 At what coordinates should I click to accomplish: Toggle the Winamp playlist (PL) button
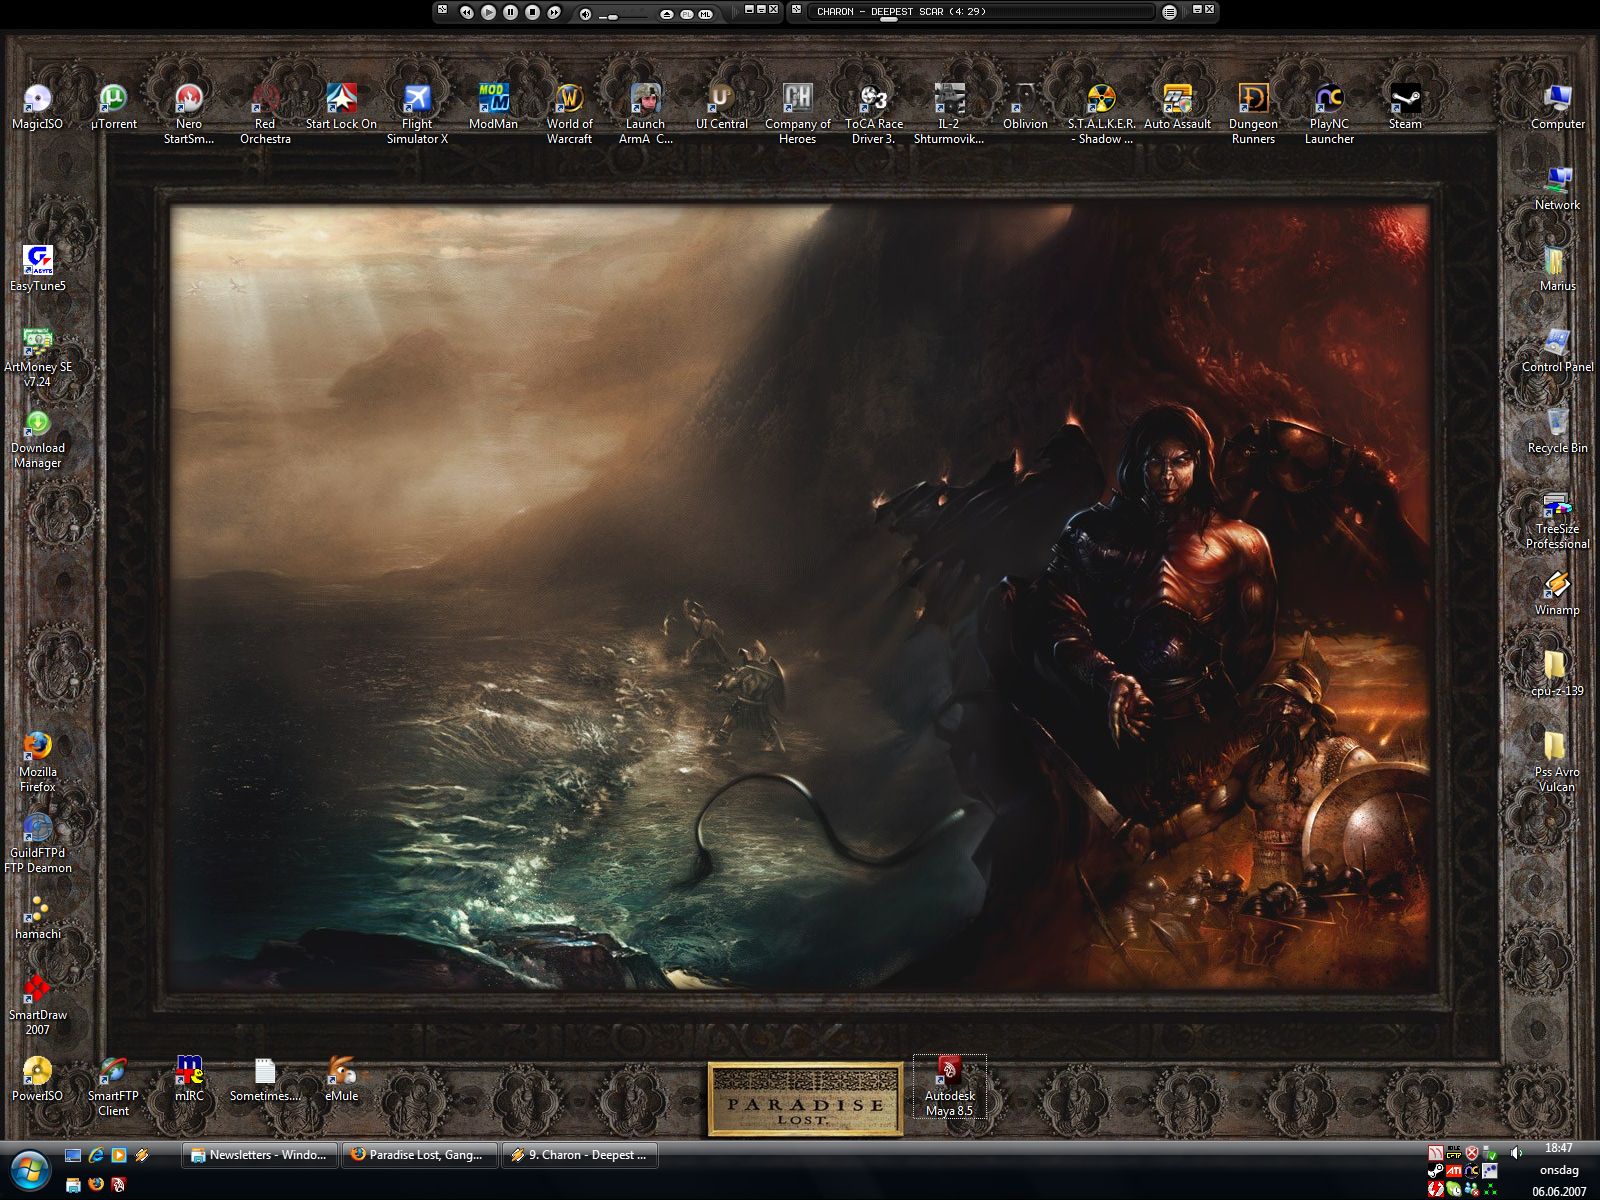click(687, 14)
